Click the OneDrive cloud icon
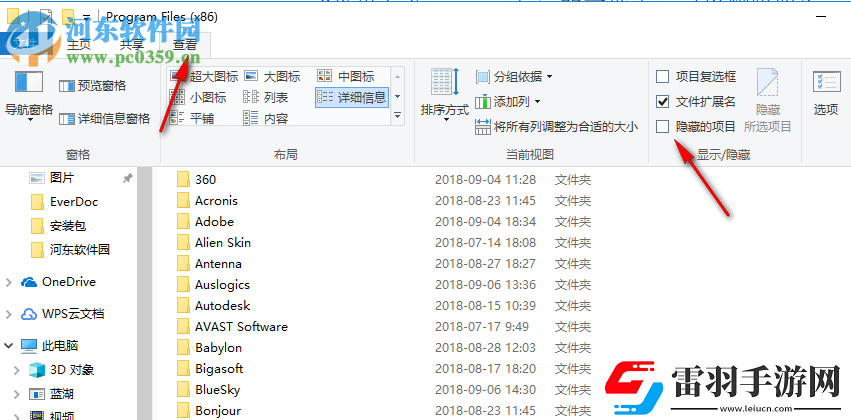Image resolution: width=851 pixels, height=420 pixels. (x=29, y=282)
